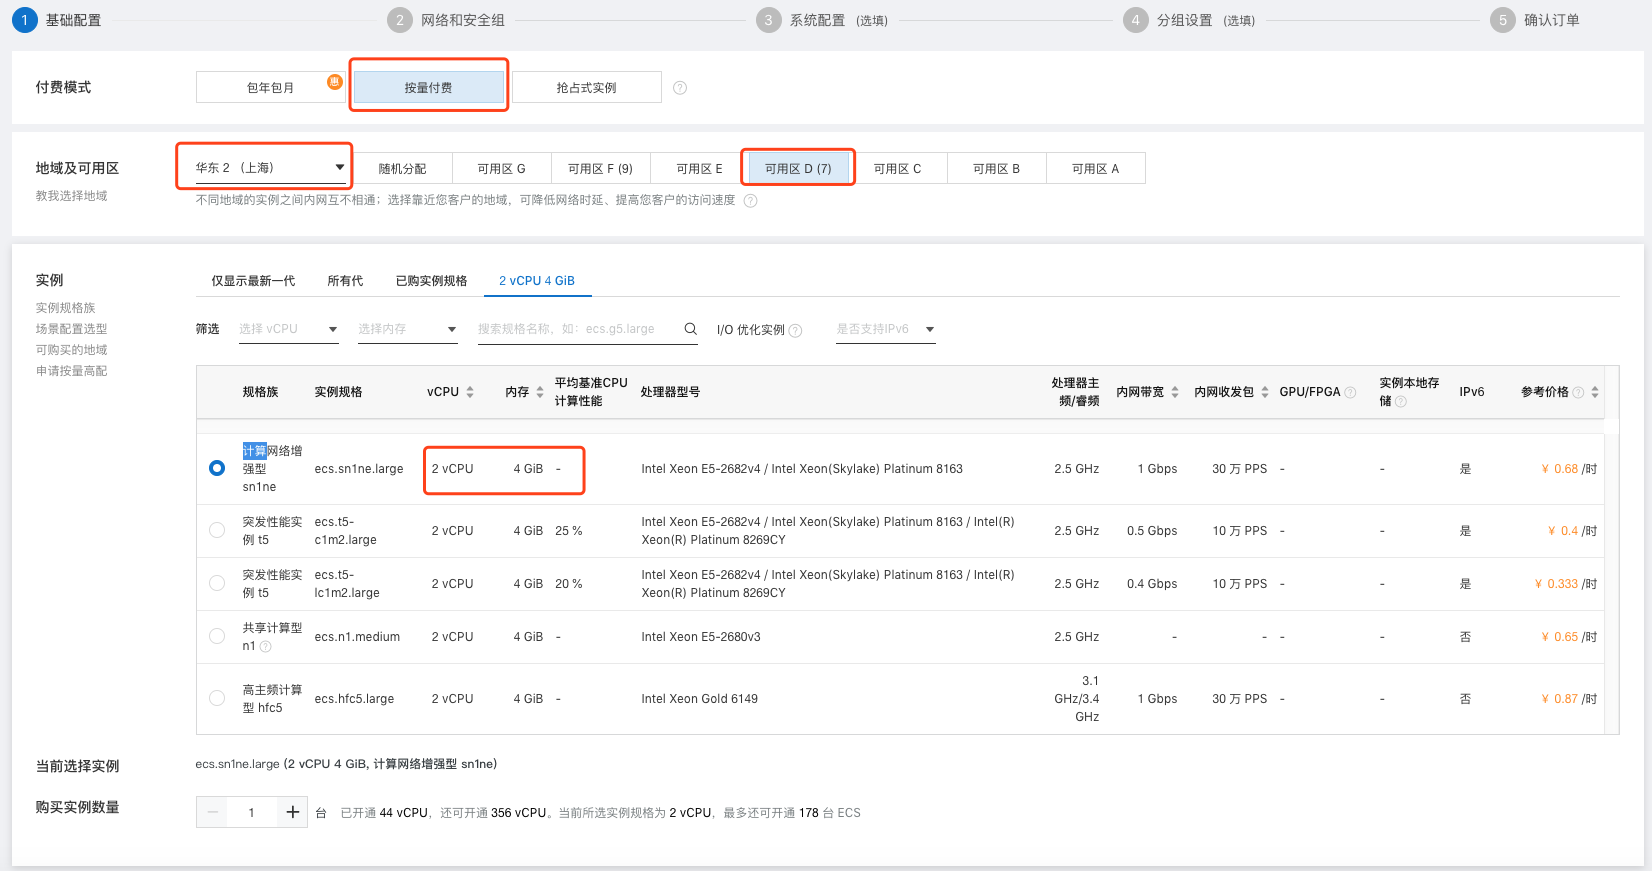Click step 4 分组设置 circle icon
The width and height of the screenshot is (1652, 871).
[x=1136, y=20]
